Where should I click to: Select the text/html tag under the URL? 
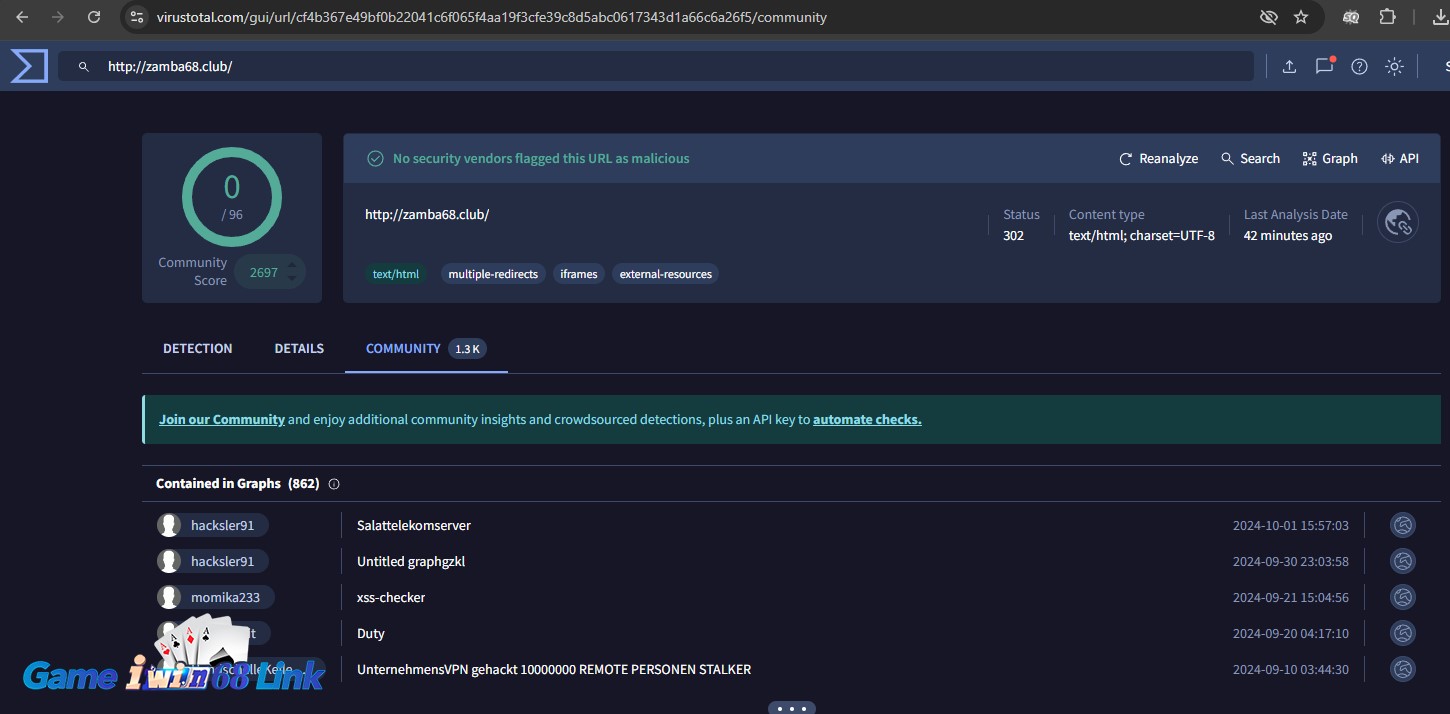tap(396, 273)
